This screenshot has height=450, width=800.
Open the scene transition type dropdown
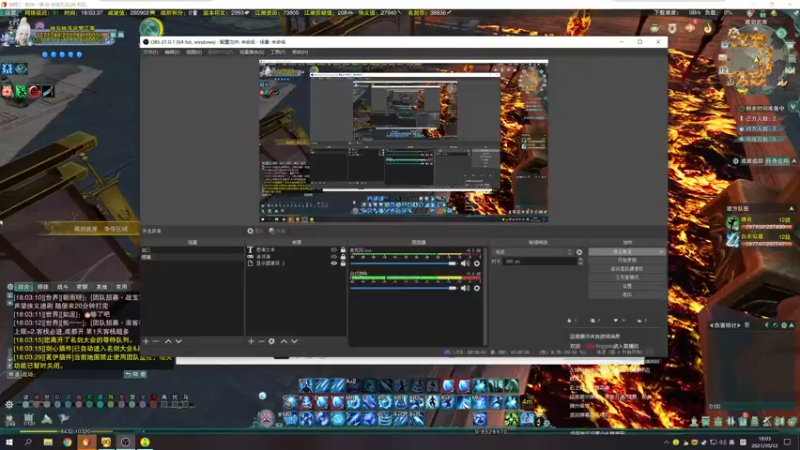(533, 252)
